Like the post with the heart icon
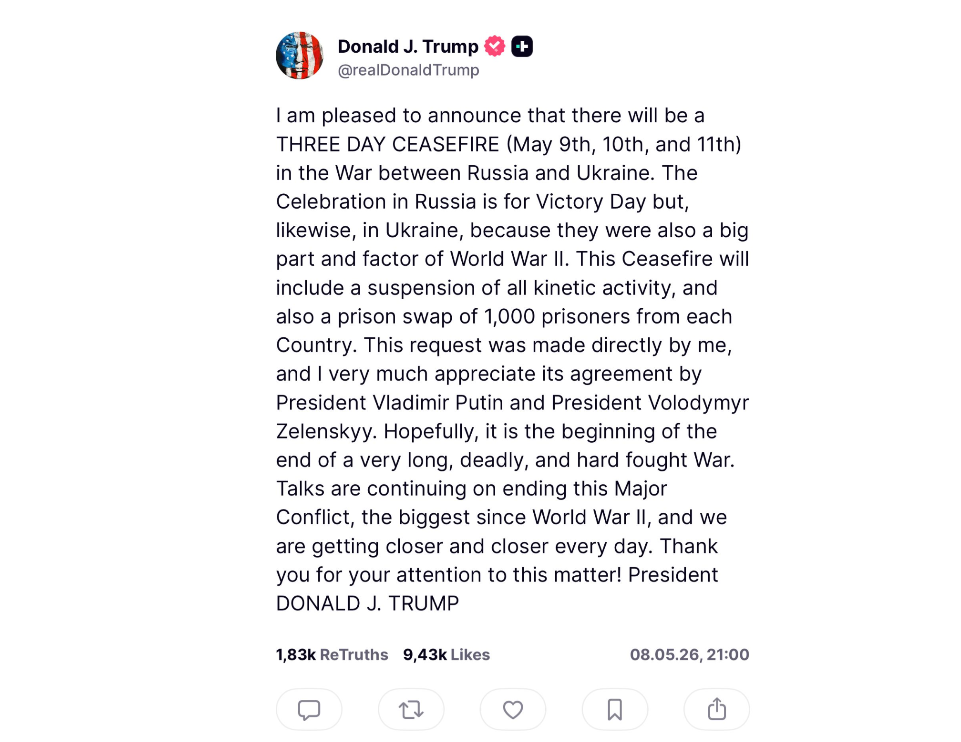 click(513, 710)
